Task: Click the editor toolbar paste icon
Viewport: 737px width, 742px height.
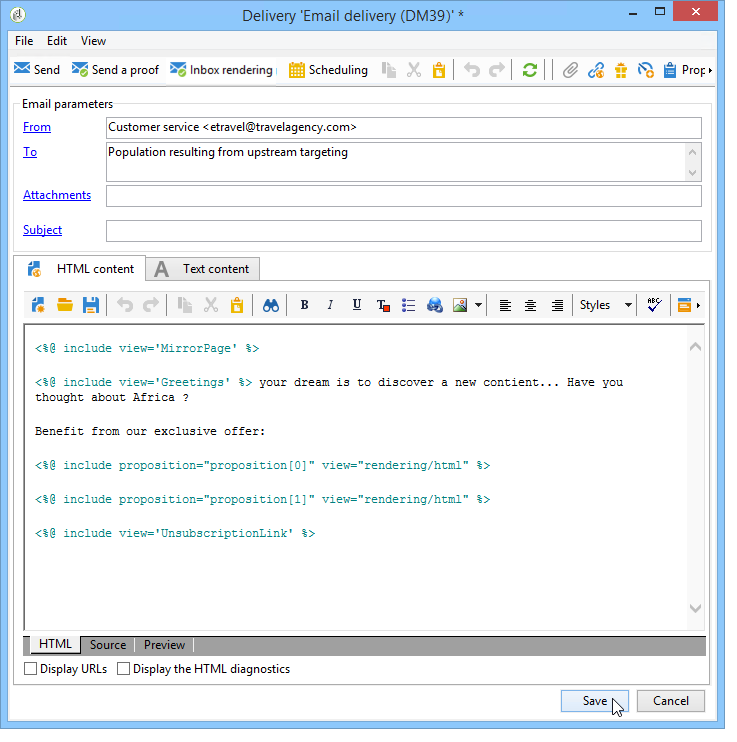Action: coord(237,305)
